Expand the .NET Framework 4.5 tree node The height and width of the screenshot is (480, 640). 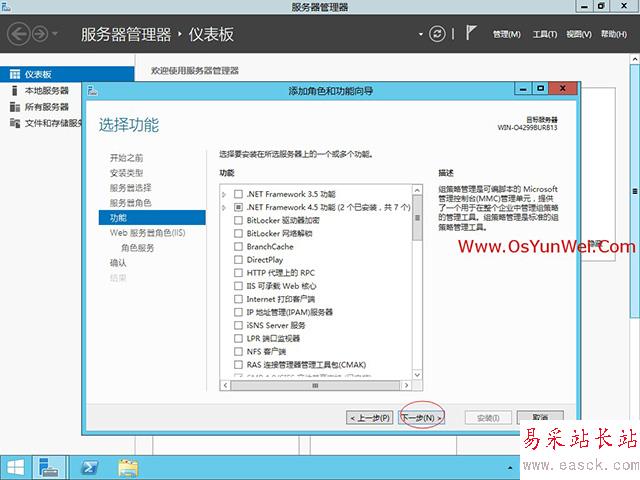(224, 207)
